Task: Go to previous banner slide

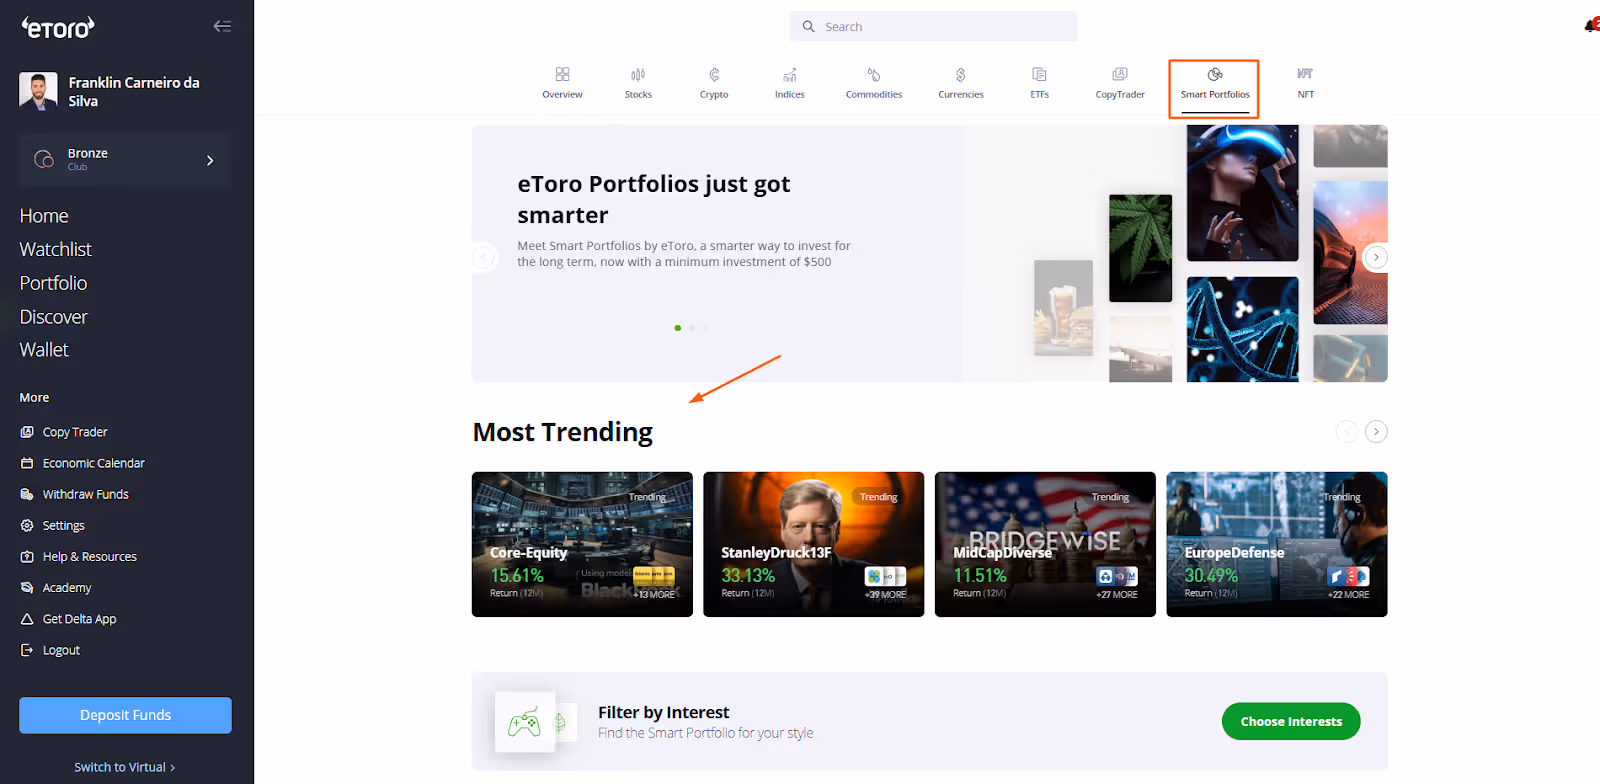Action: point(484,257)
